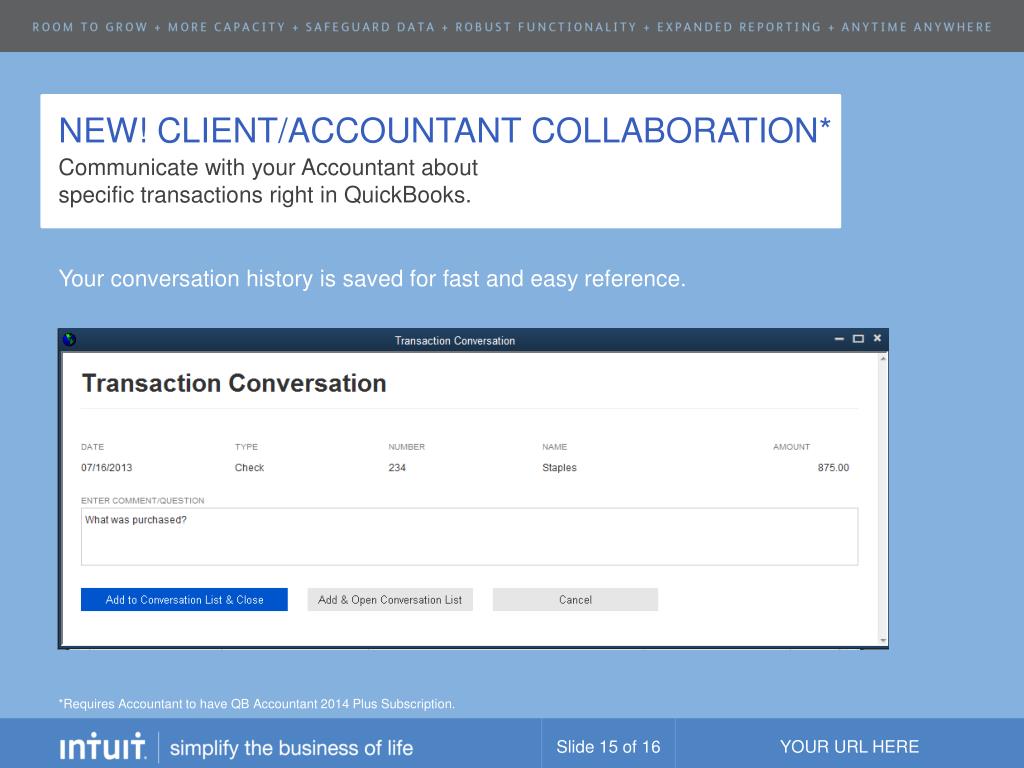This screenshot has width=1024, height=768.
Task: Click the NEW! CLIENT/ACCOUNTANT COLLABORATION title
Action: [x=445, y=130]
